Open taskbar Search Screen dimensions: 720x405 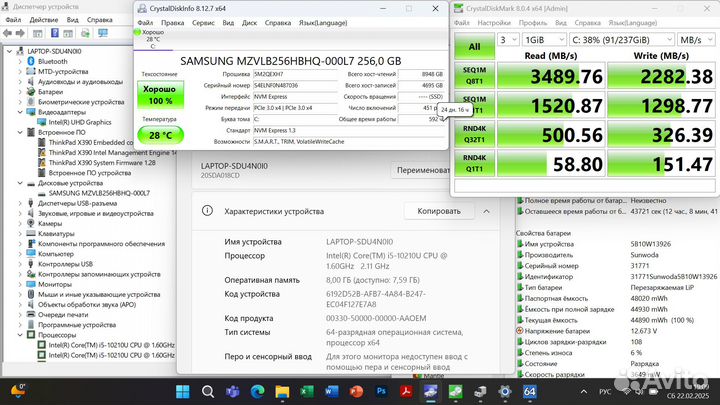click(208, 392)
